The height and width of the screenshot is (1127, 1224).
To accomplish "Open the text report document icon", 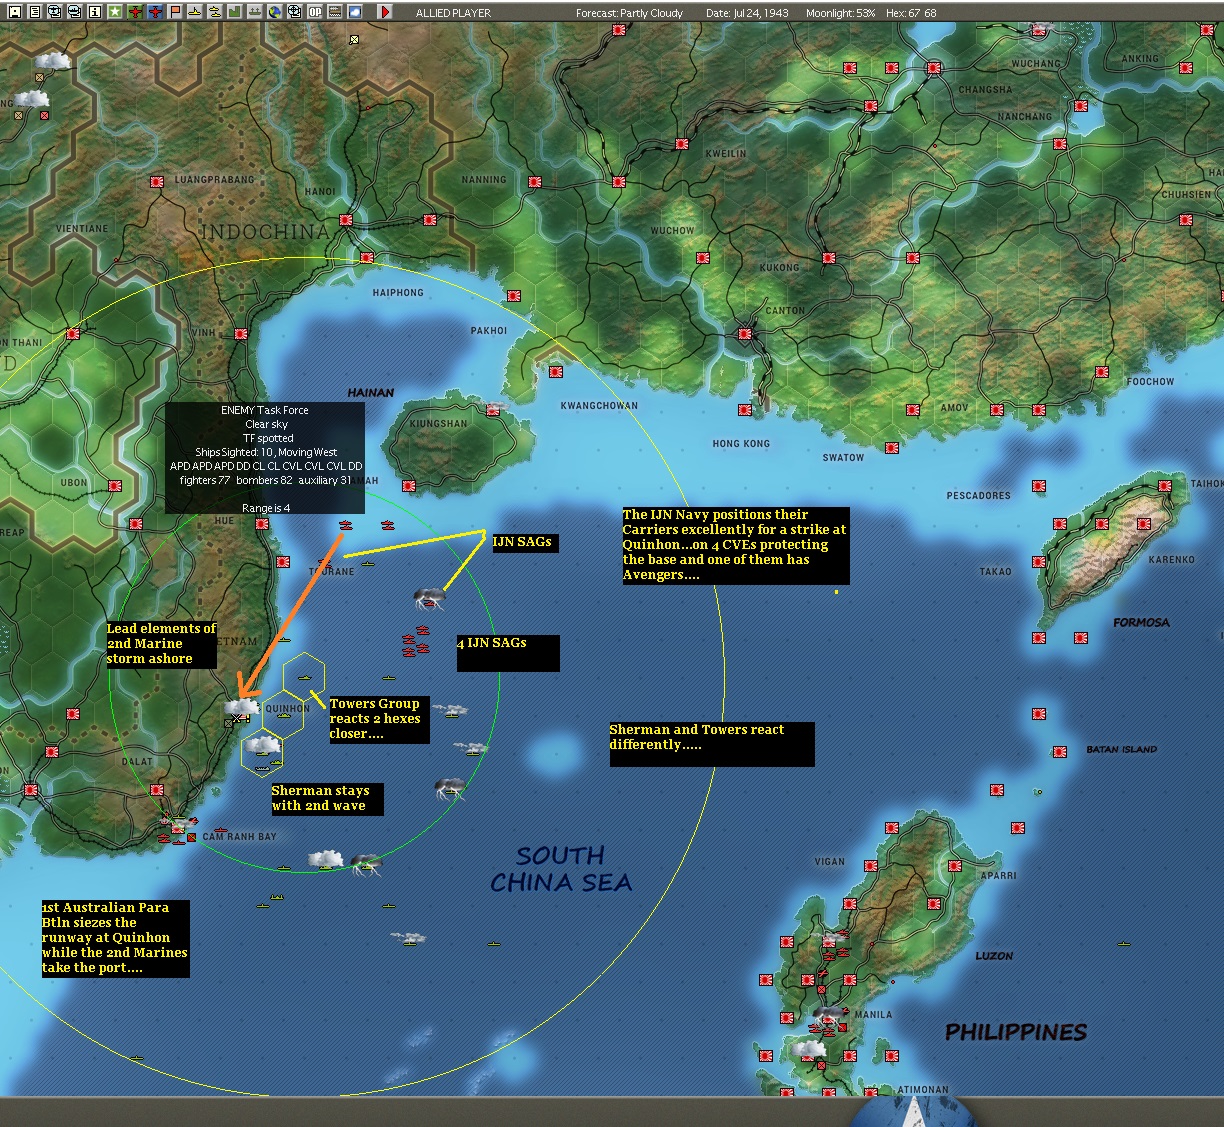I will [x=35, y=12].
